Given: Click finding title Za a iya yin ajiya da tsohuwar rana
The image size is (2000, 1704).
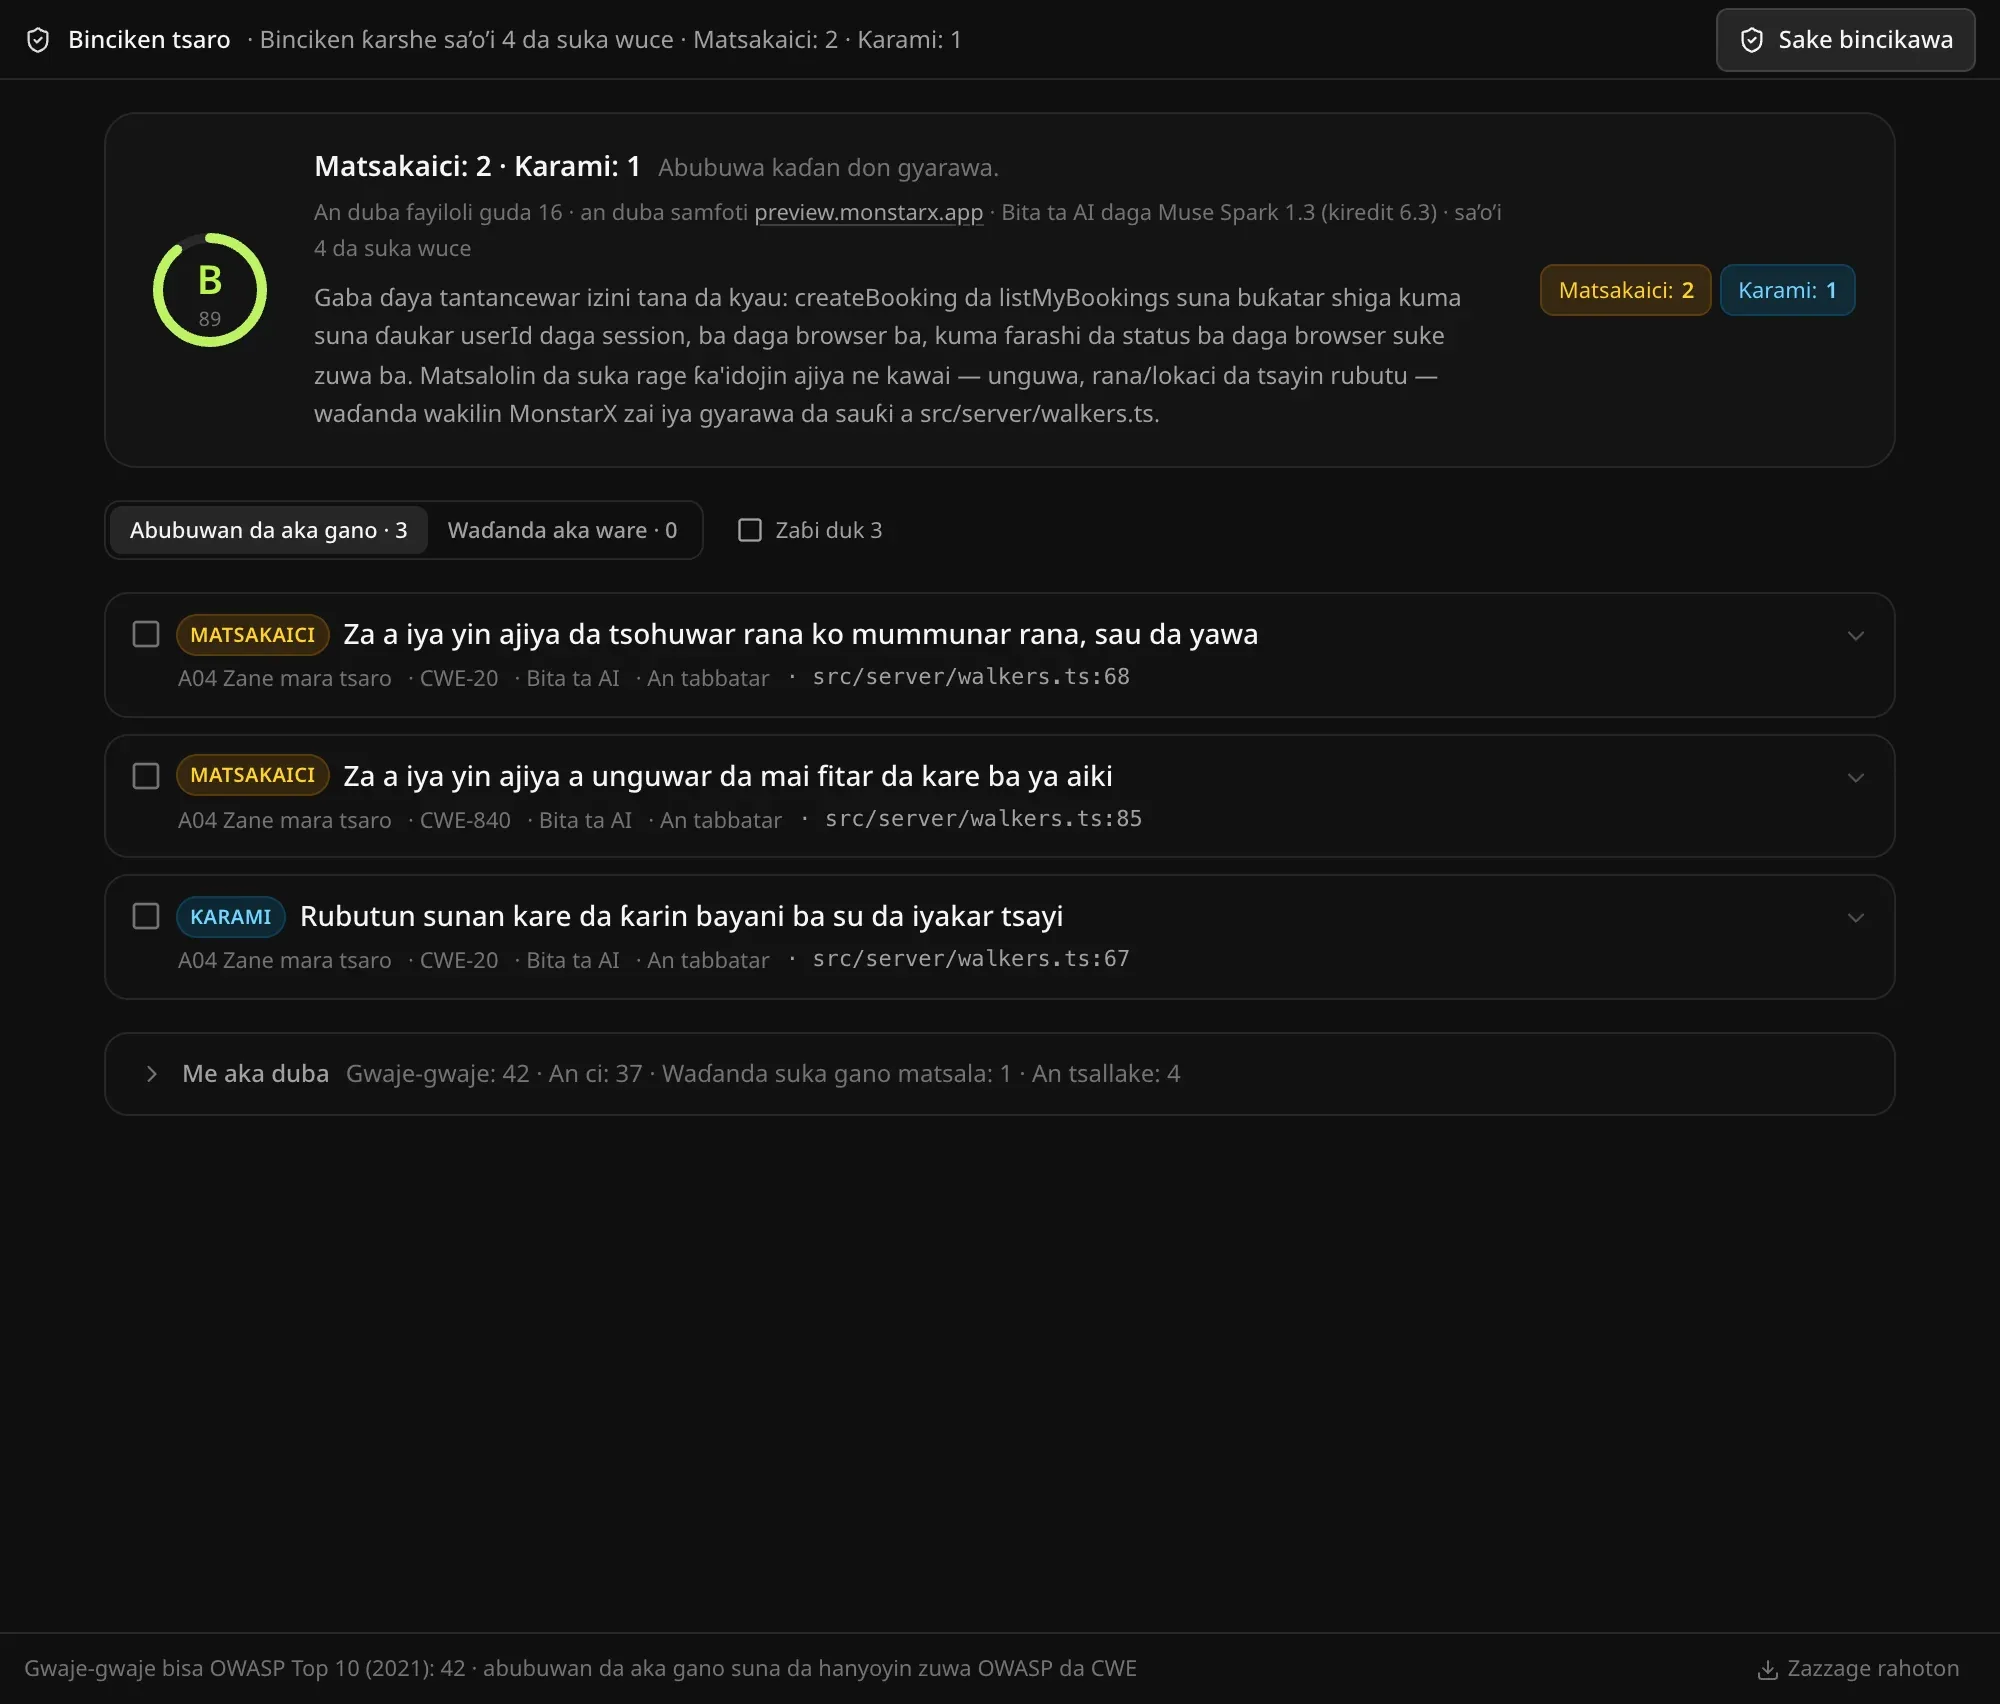Looking at the screenshot, I should [x=800, y=634].
